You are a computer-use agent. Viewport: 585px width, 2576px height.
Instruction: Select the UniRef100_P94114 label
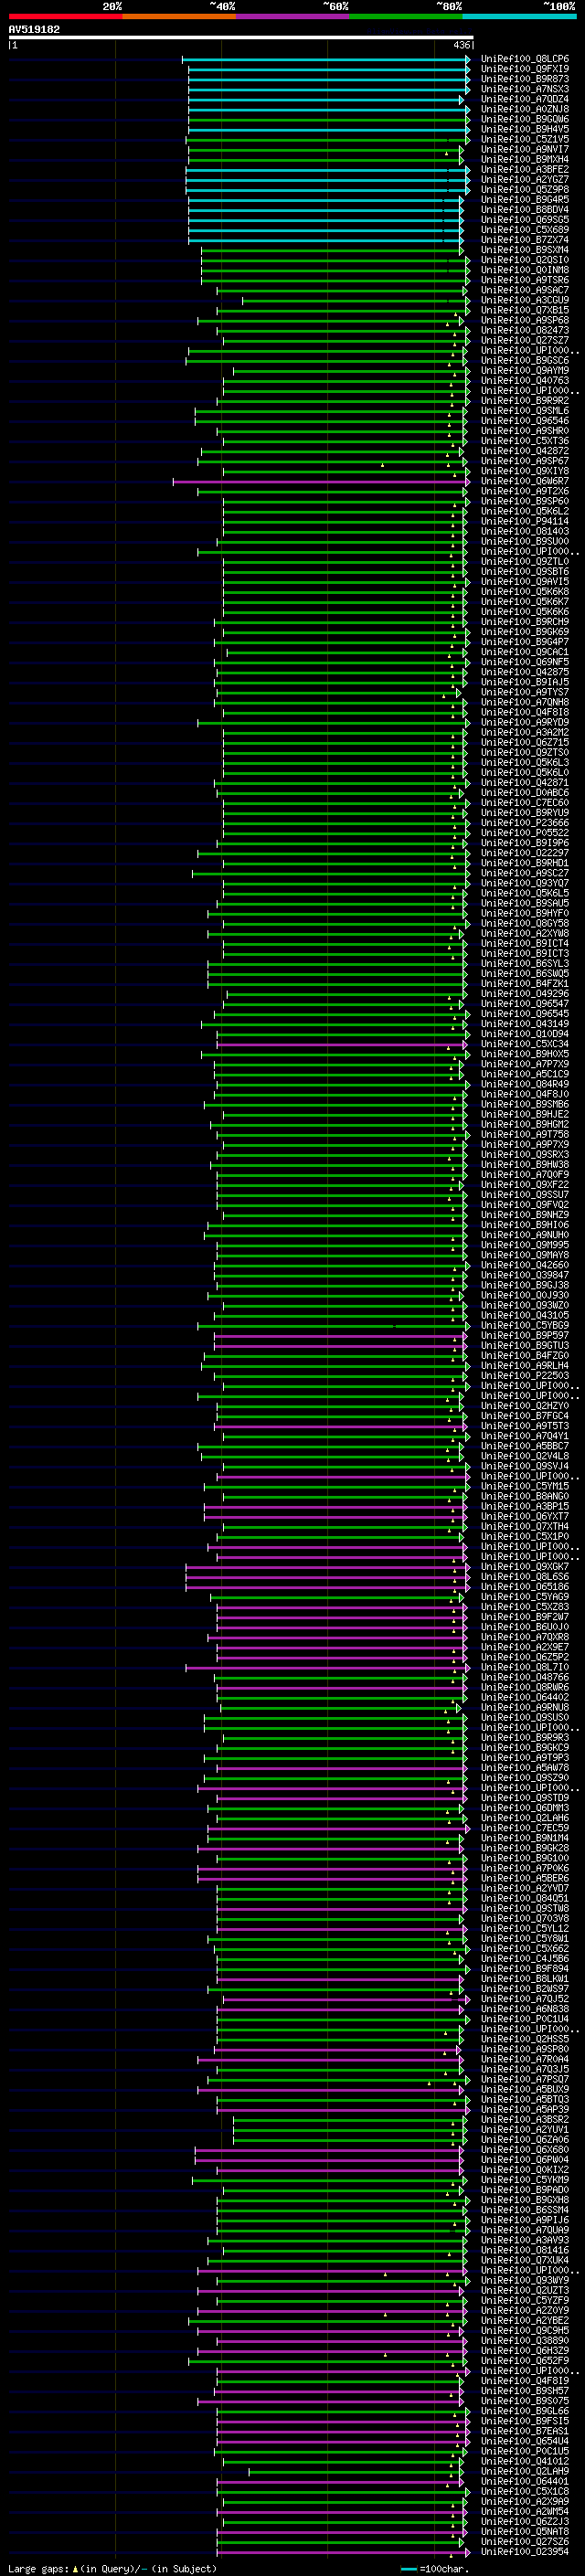525,521
